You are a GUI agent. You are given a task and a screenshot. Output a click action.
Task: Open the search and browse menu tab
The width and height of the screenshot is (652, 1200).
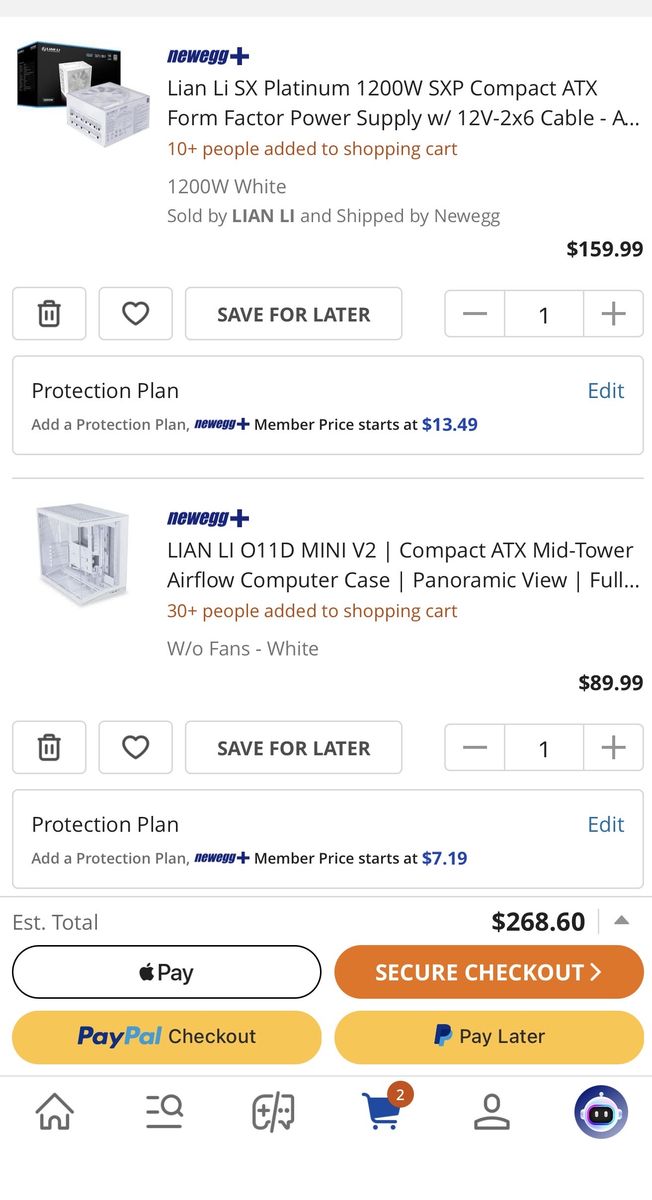pyautogui.click(x=164, y=1111)
